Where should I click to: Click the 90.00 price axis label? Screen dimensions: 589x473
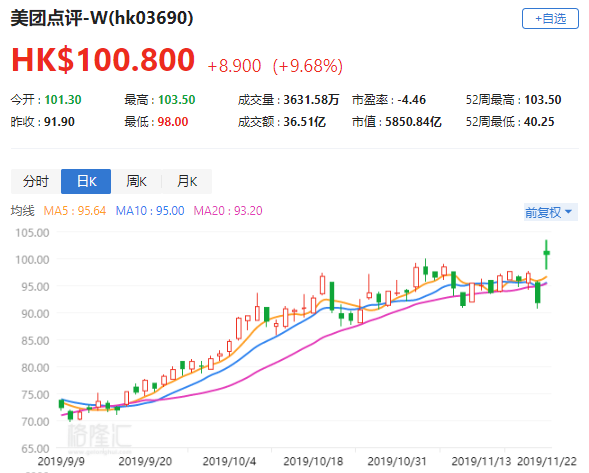tap(35, 314)
